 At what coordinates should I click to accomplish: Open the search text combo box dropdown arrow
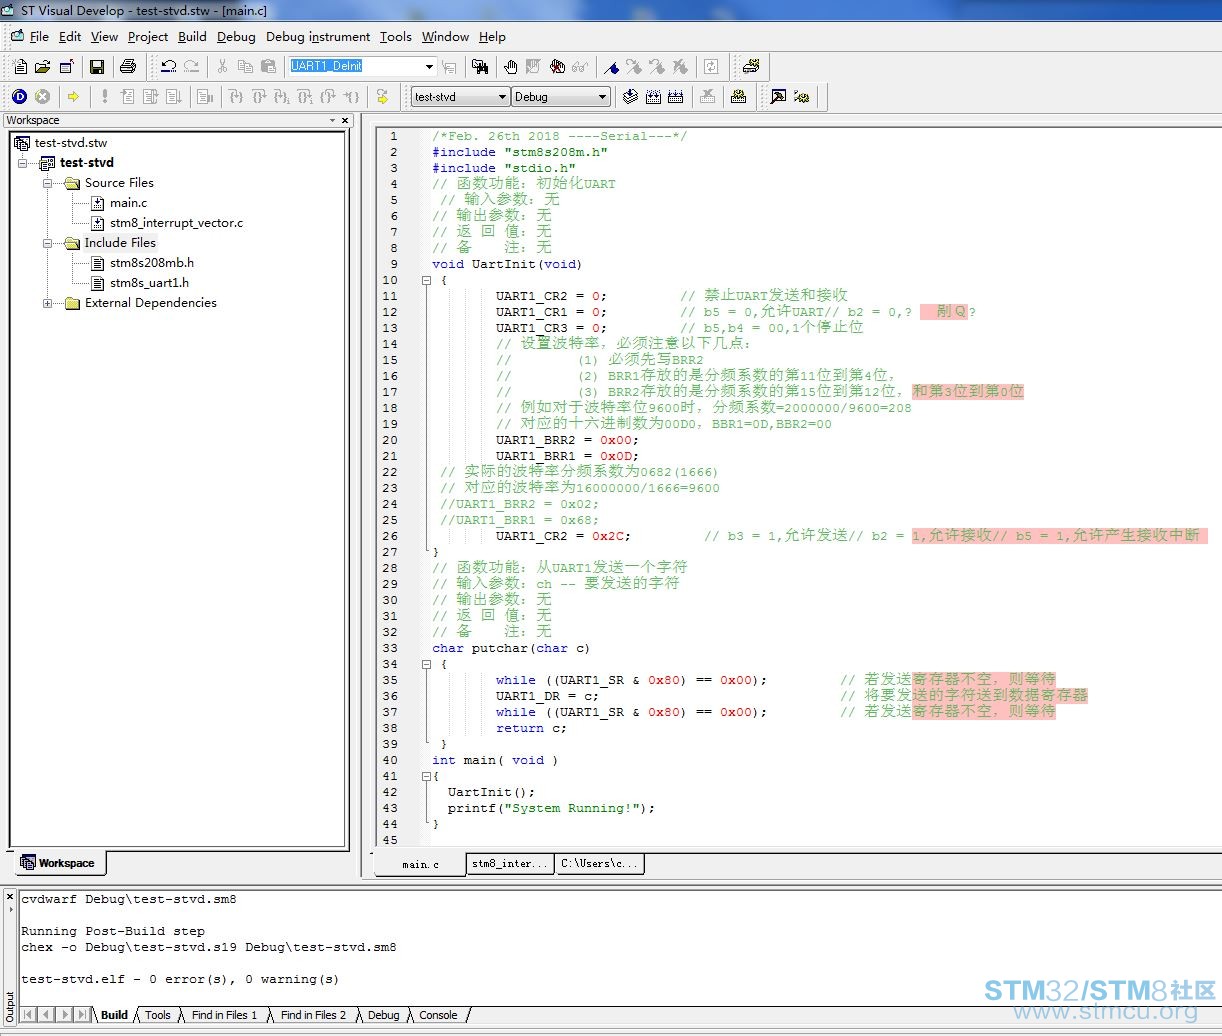429,67
